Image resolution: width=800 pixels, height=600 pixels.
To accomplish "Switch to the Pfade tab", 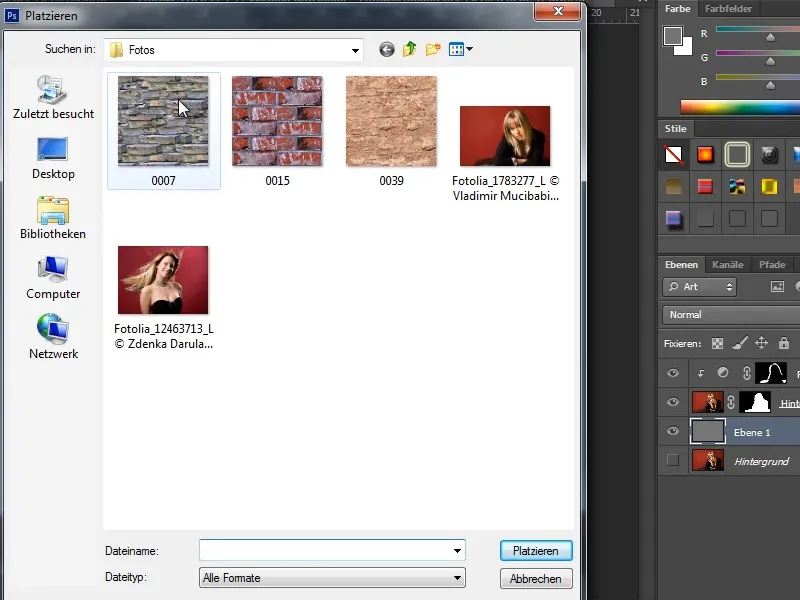I will 772,264.
